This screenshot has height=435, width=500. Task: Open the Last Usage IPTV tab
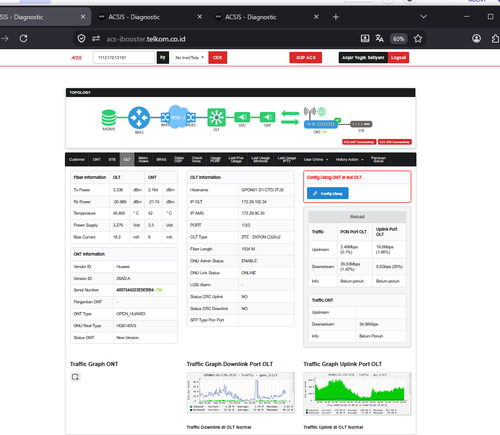pos(287,160)
